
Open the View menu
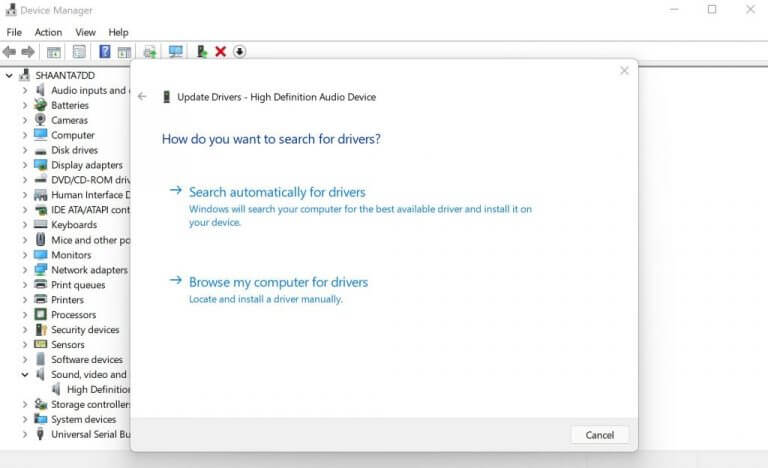pyautogui.click(x=85, y=32)
